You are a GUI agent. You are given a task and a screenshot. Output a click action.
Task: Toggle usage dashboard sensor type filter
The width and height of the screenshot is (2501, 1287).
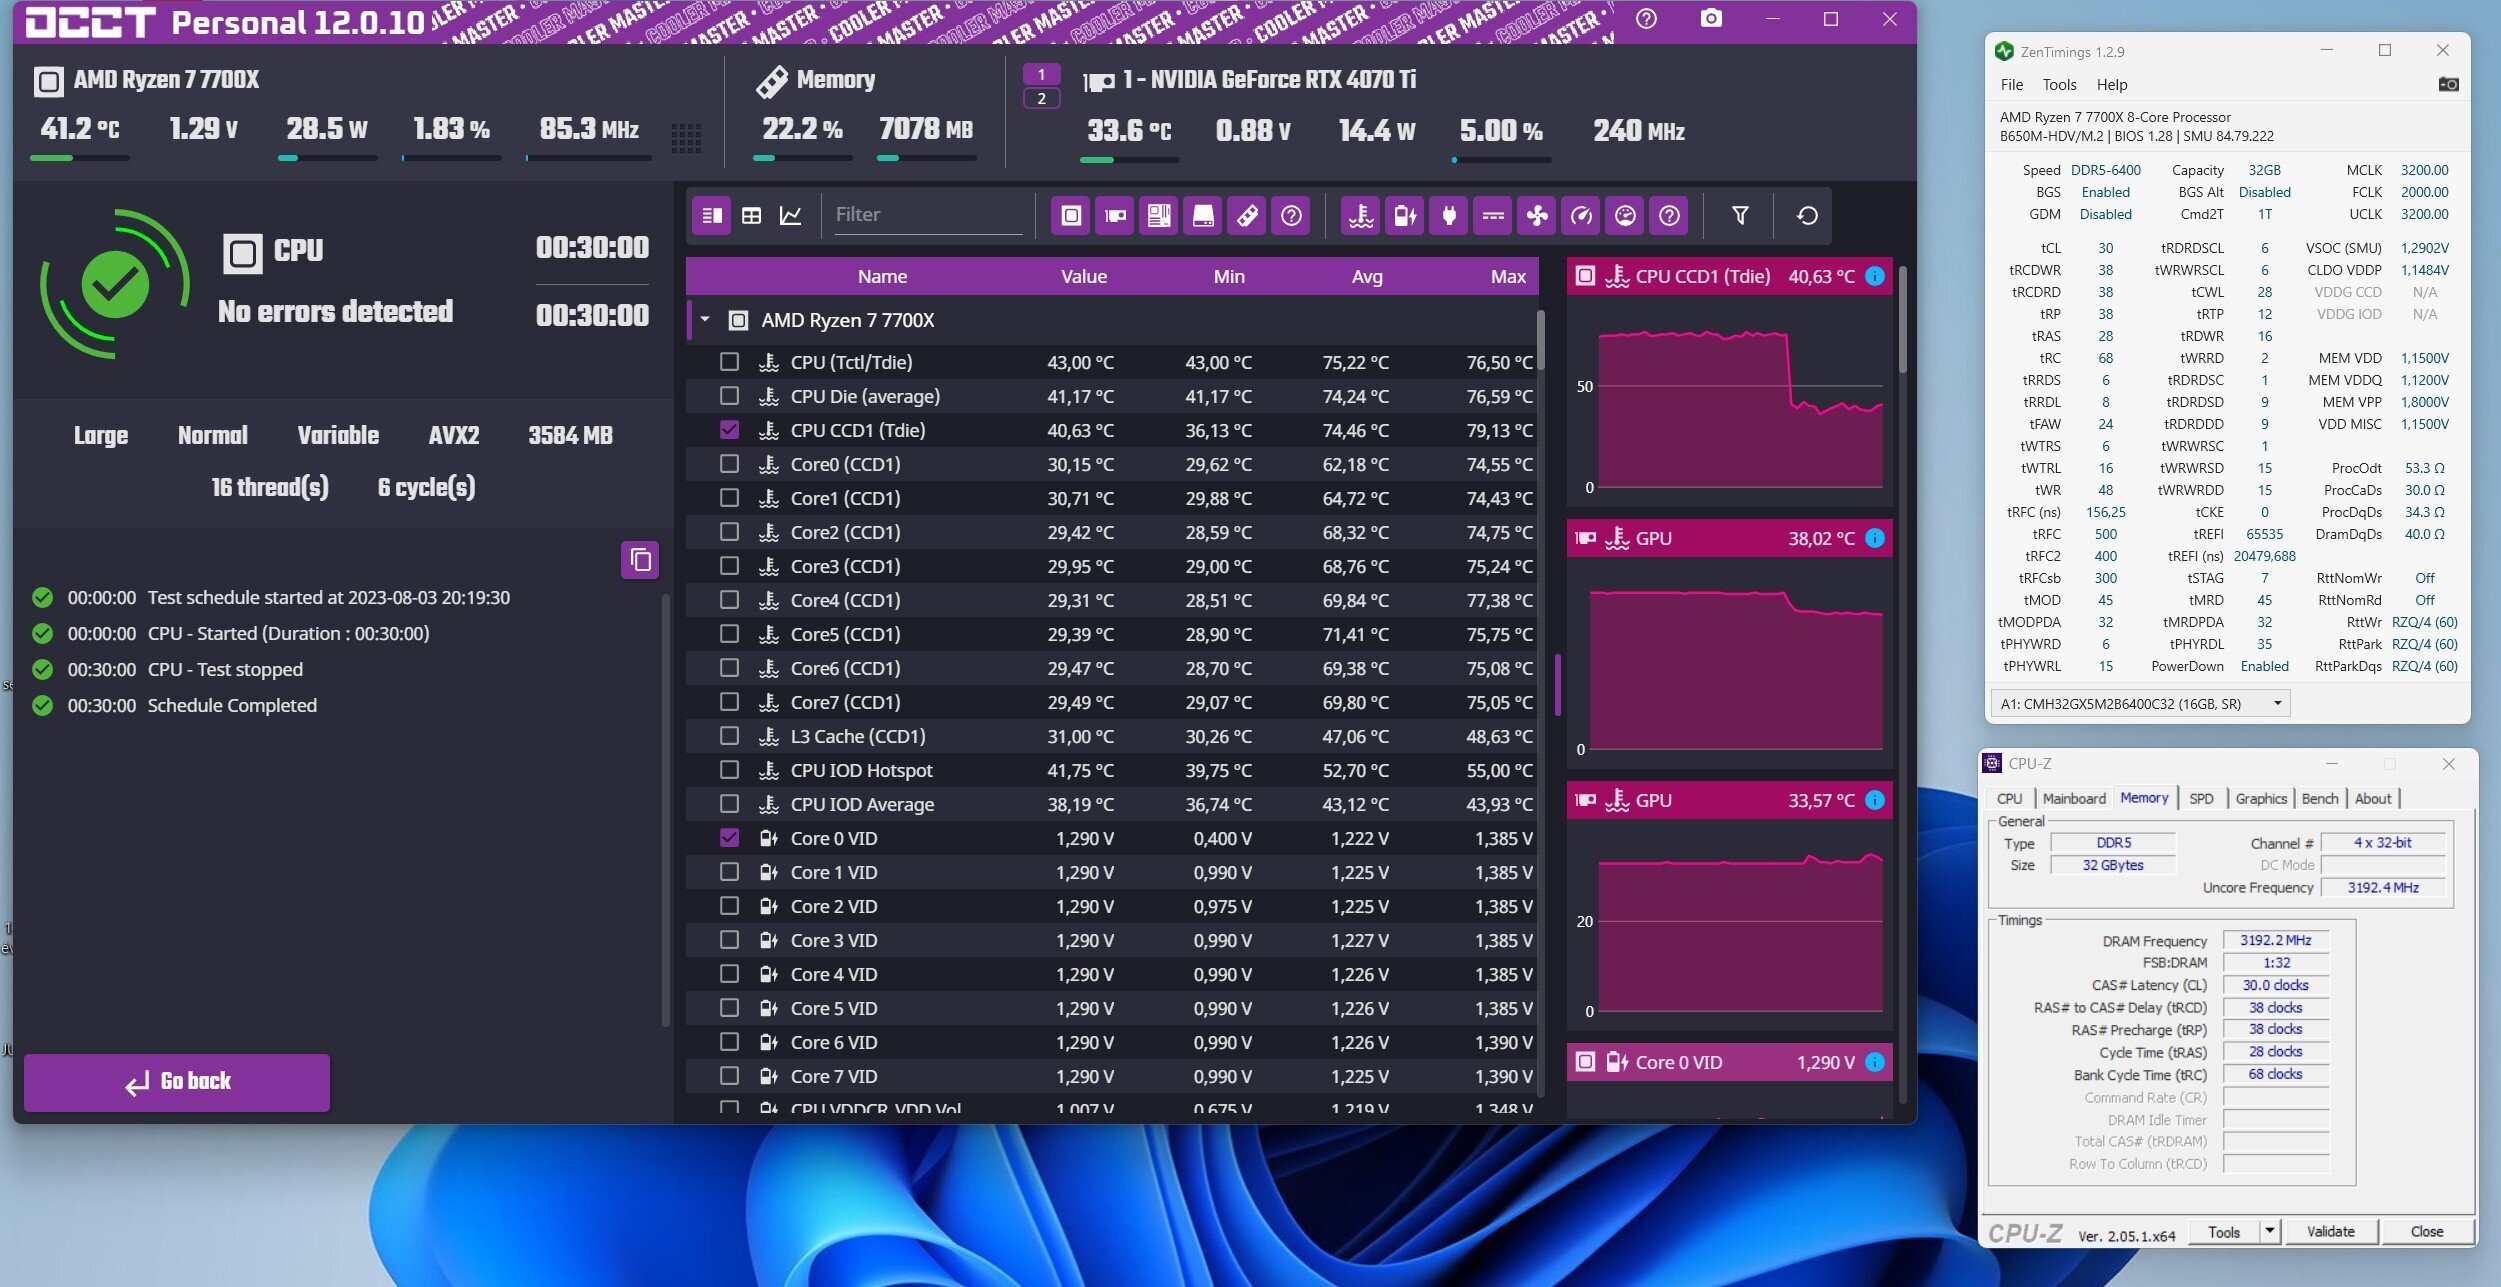tap(1625, 215)
